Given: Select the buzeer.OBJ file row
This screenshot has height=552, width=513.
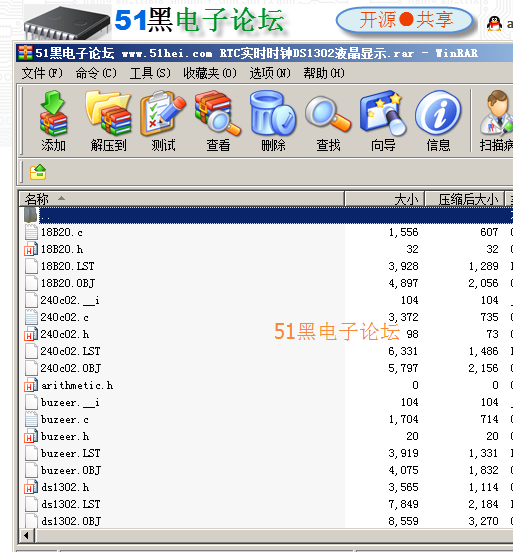Looking at the screenshot, I should point(267,470).
